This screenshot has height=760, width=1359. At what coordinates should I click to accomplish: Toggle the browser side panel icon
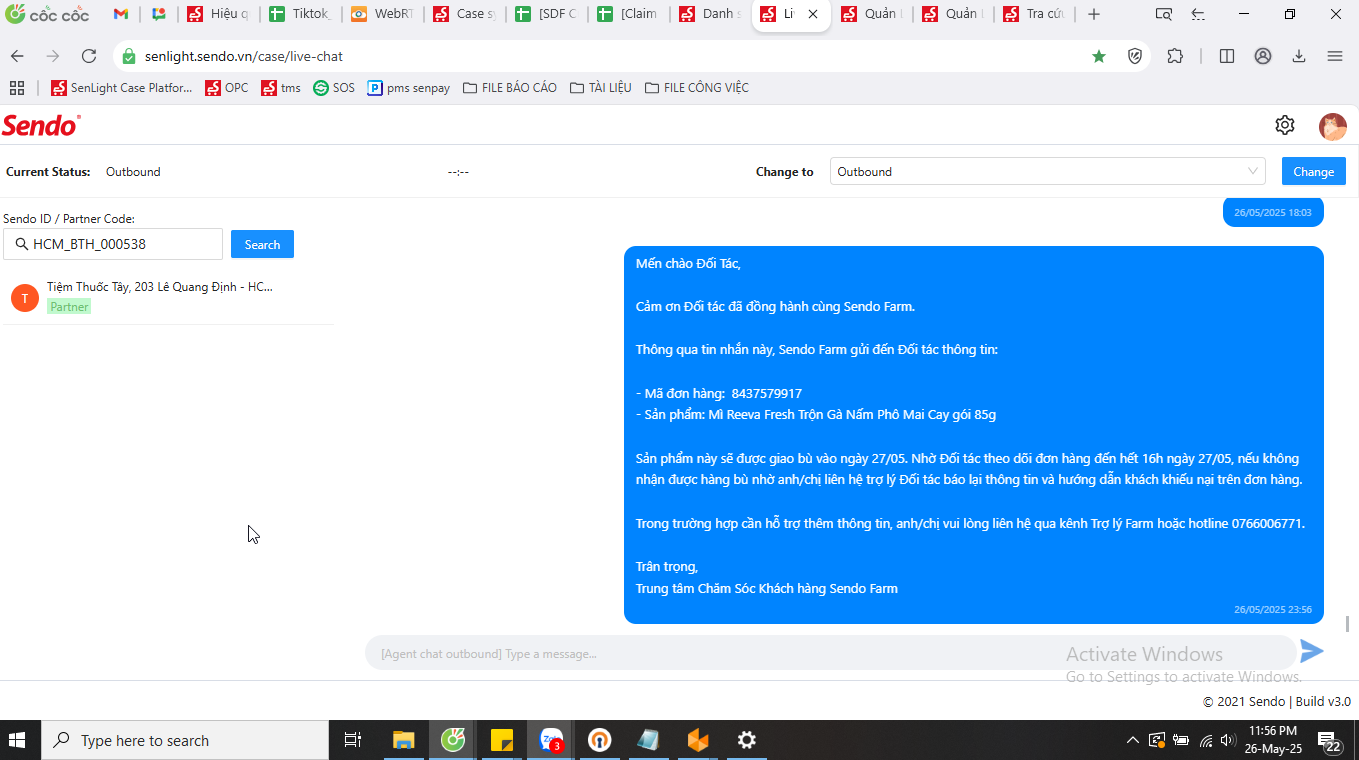click(1227, 56)
